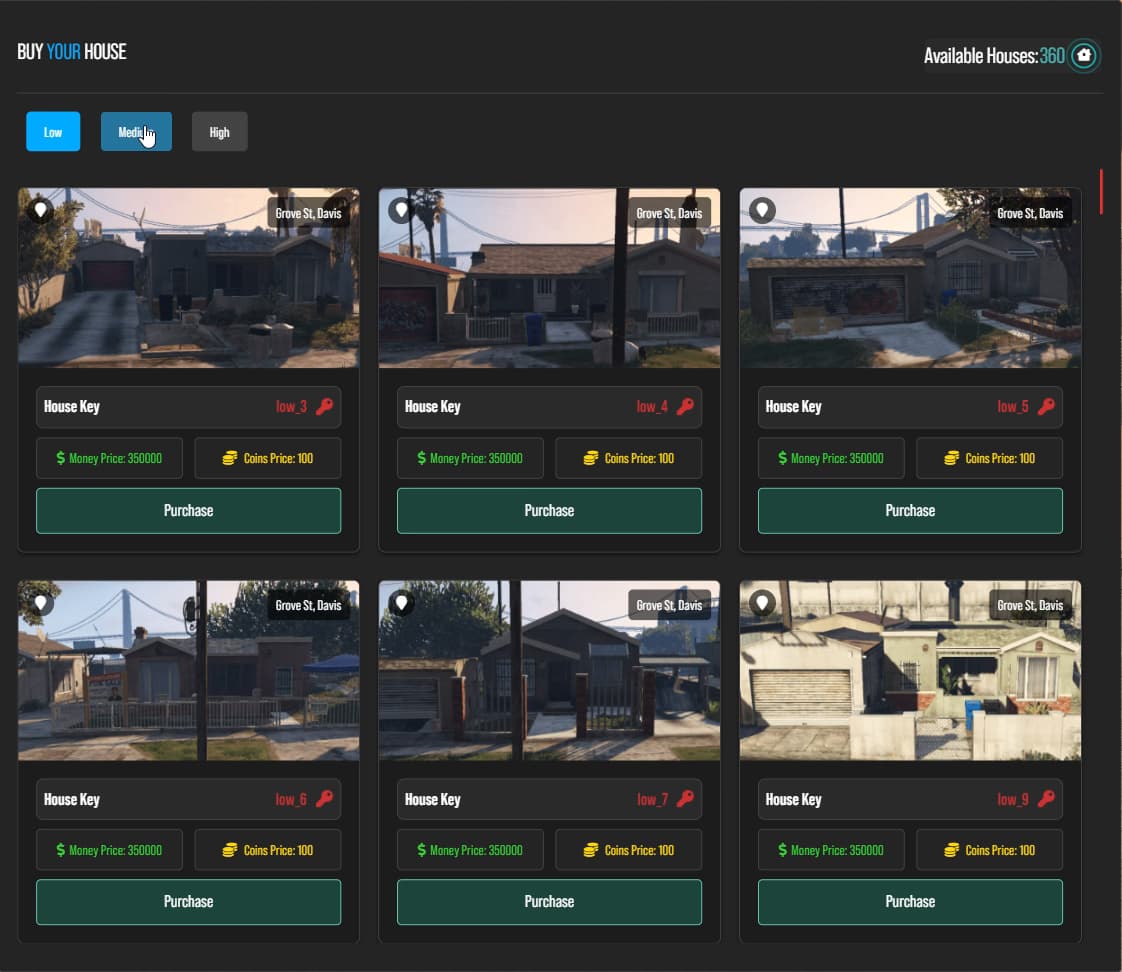The width and height of the screenshot is (1122, 972).
Task: Click the red key icon next to low_5
Action: pyautogui.click(x=1046, y=407)
